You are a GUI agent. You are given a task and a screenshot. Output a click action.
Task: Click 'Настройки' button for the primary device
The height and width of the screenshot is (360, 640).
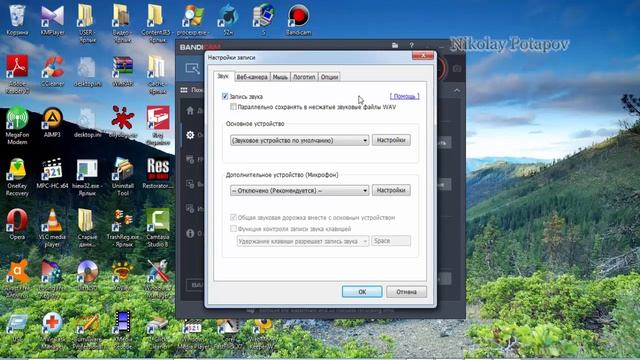click(x=391, y=140)
